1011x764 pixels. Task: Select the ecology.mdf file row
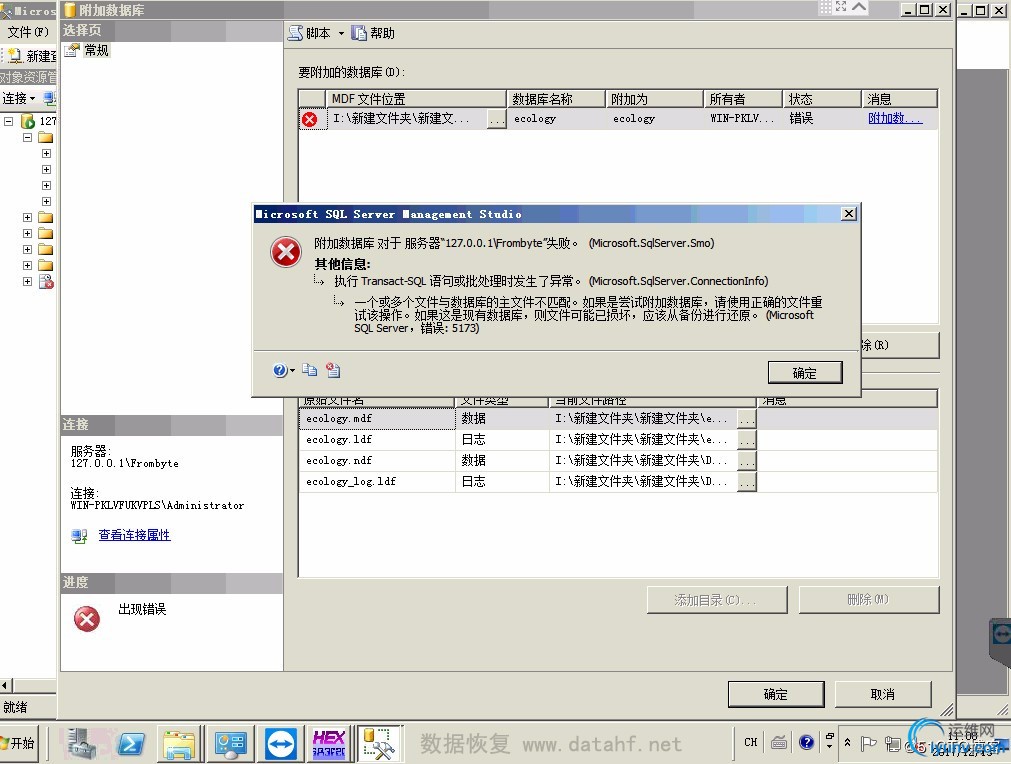(618, 419)
